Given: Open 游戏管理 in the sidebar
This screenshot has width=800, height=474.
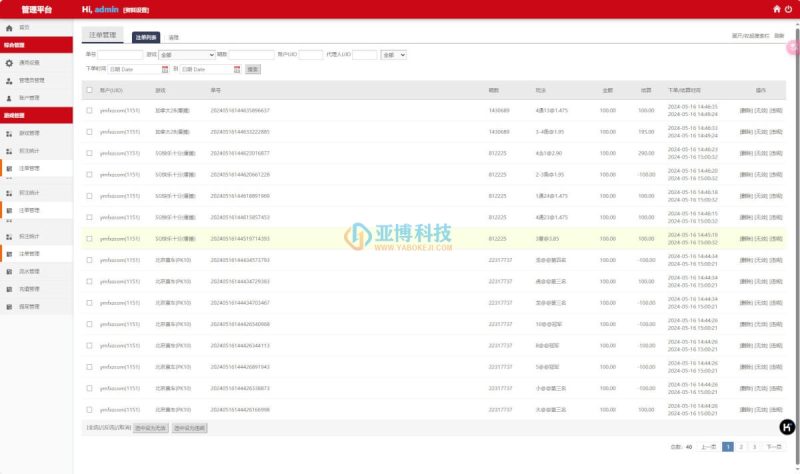Looking at the screenshot, I should pyautogui.click(x=36, y=133).
